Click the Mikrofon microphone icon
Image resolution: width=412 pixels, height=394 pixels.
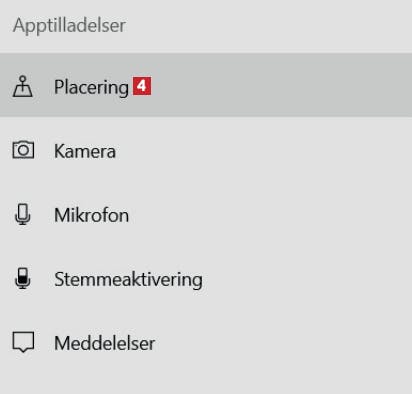click(x=23, y=214)
